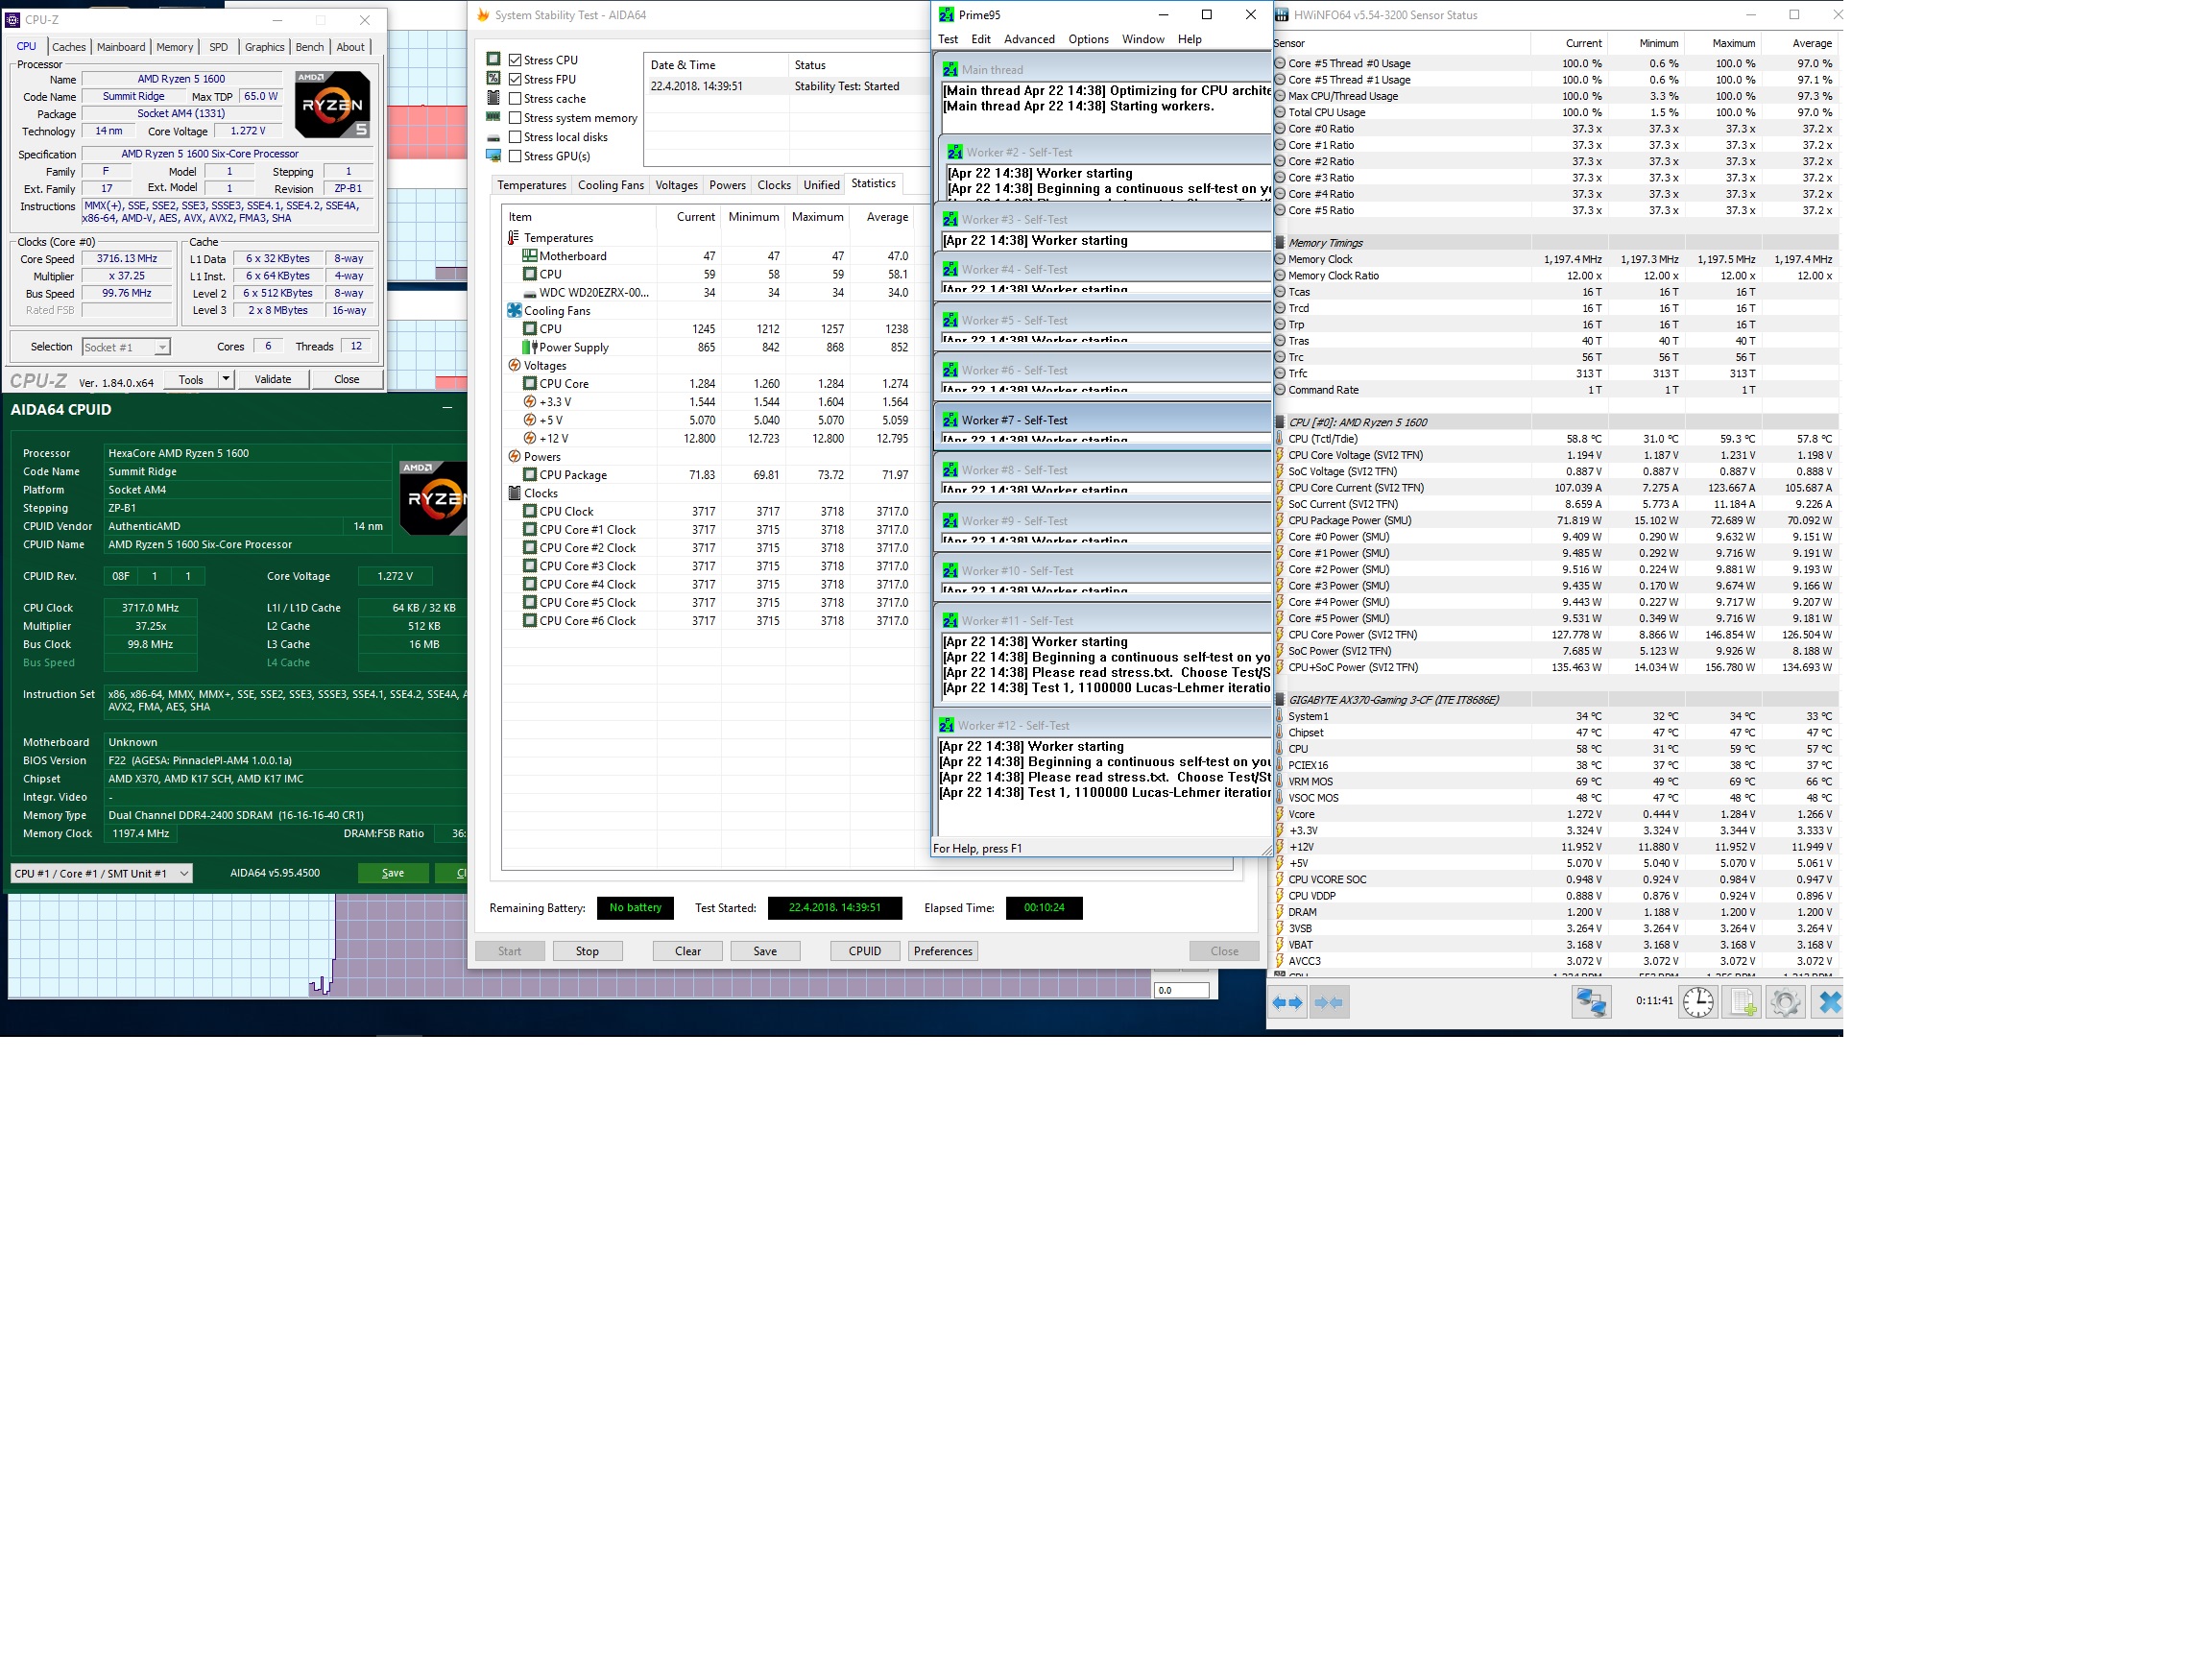Open CPU-Z Tools dropdown arrow
This screenshot has height=1659, width=2212.
[x=226, y=379]
